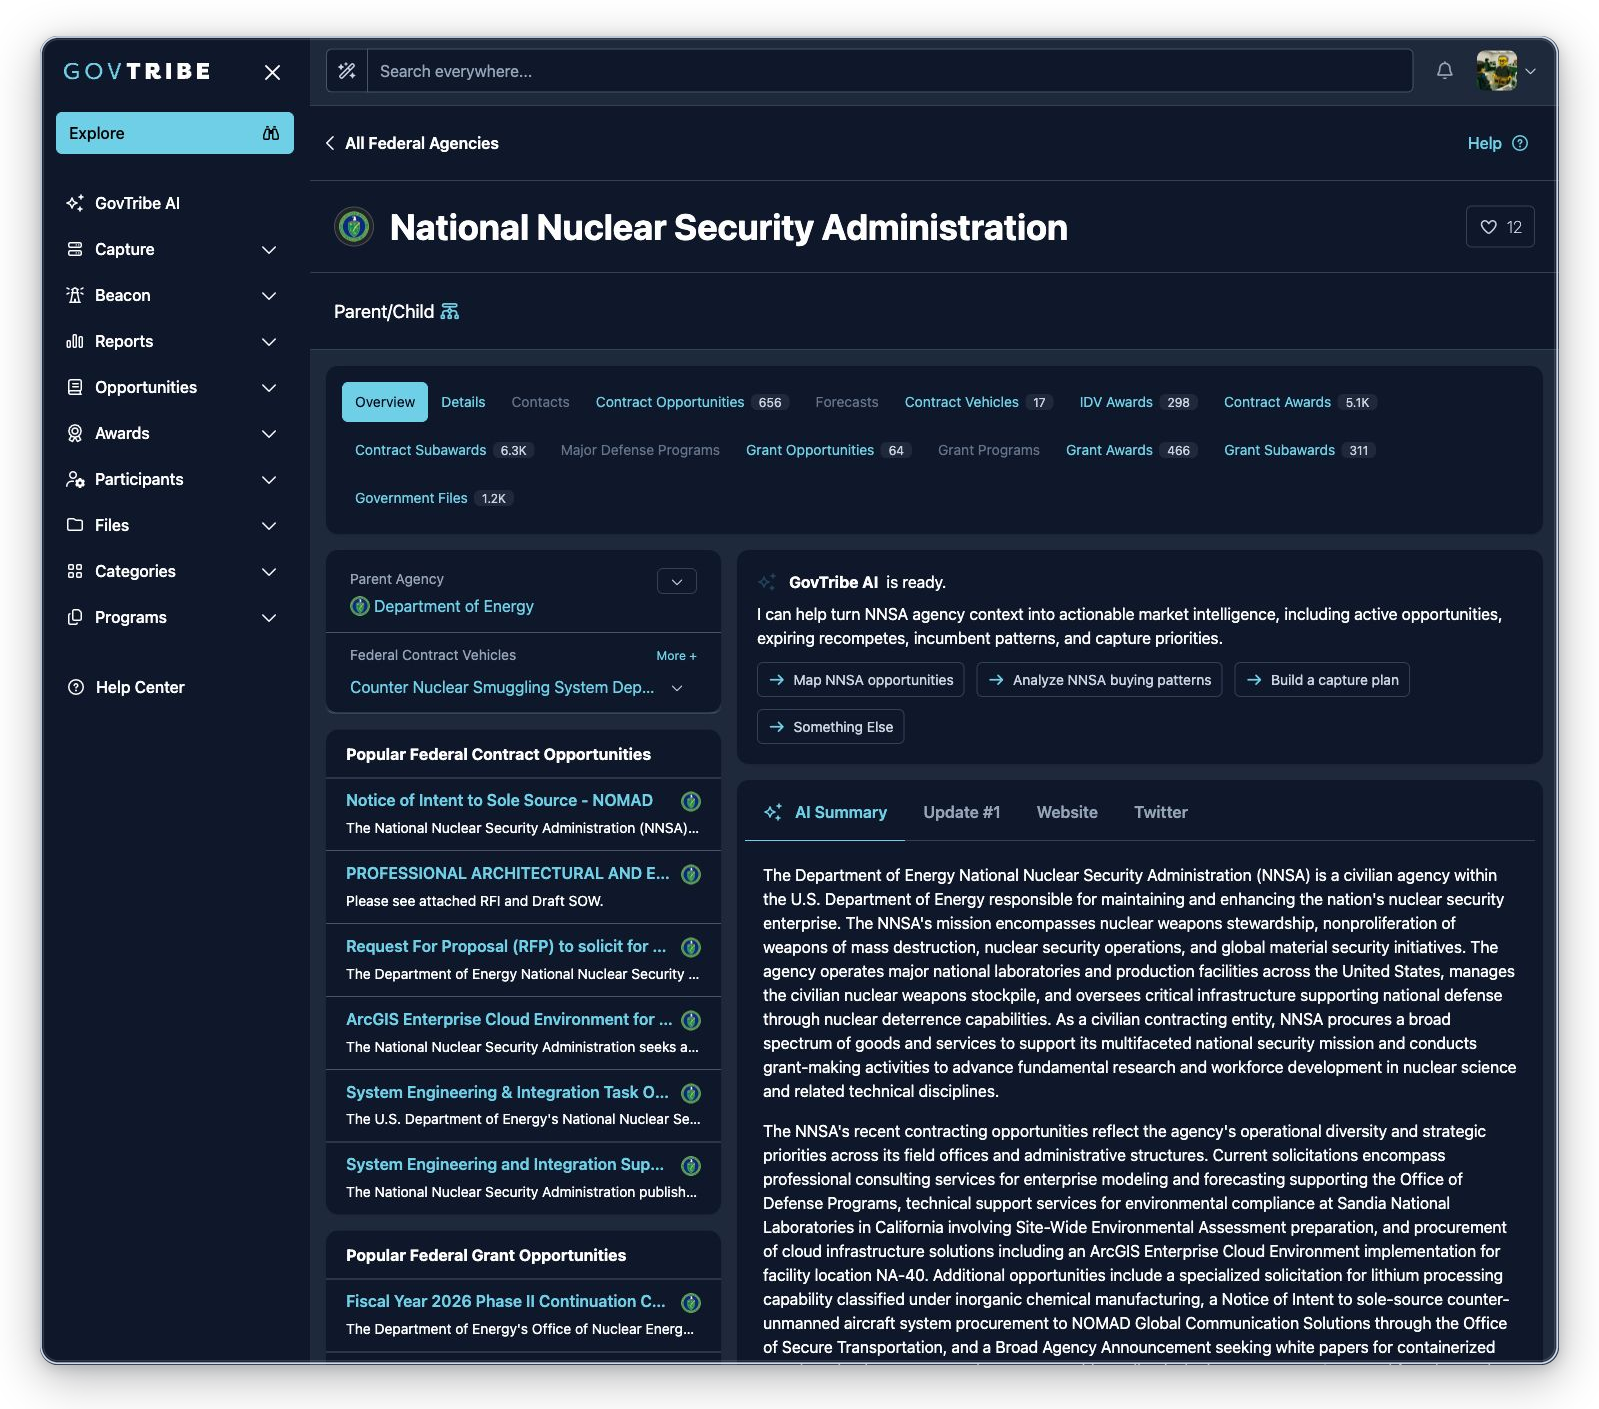The height and width of the screenshot is (1409, 1599).
Task: Open Request For Proposal (RFP) to solicit link
Action: click(x=506, y=946)
